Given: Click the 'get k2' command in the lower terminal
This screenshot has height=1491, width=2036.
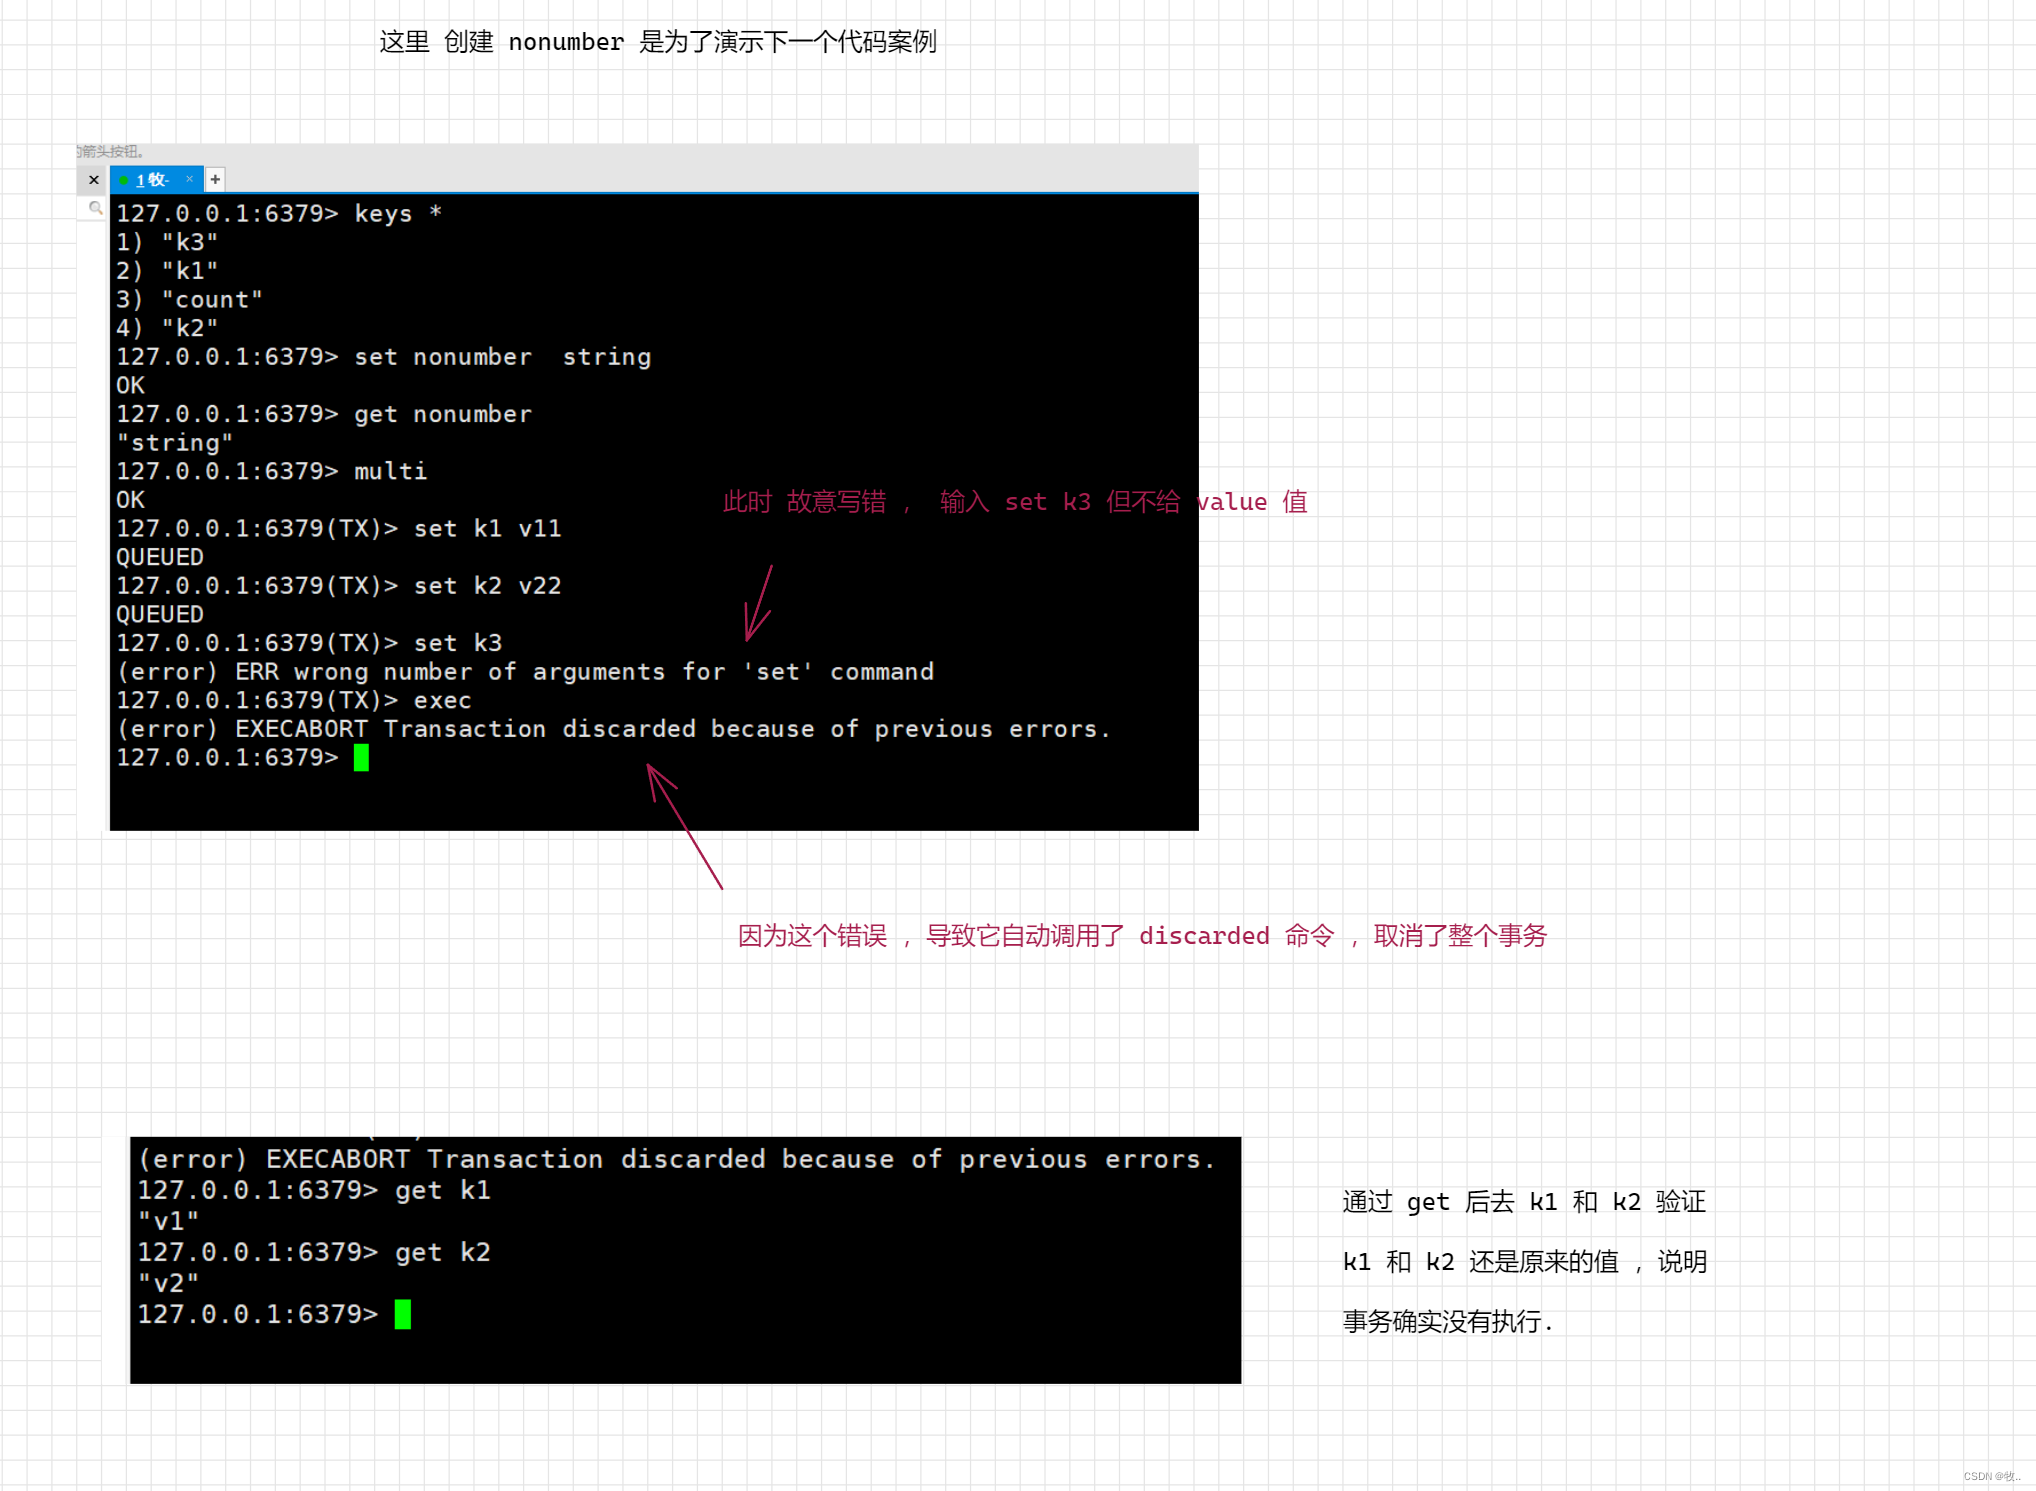Looking at the screenshot, I should [x=314, y=1252].
